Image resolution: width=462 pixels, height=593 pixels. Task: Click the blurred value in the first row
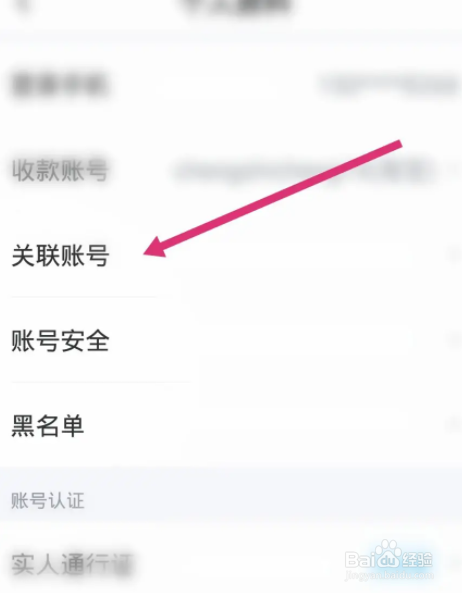389,85
